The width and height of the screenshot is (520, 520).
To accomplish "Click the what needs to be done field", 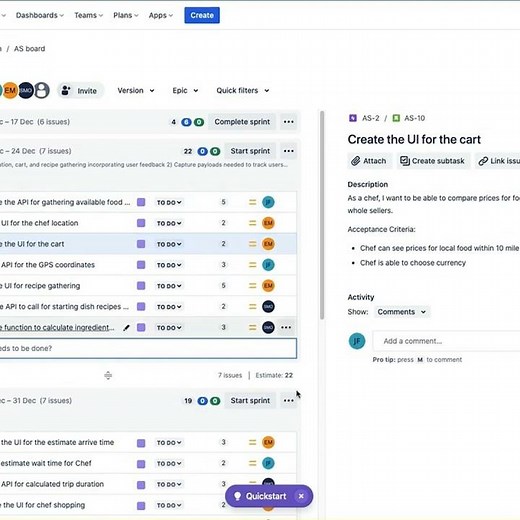I will click(x=147, y=348).
